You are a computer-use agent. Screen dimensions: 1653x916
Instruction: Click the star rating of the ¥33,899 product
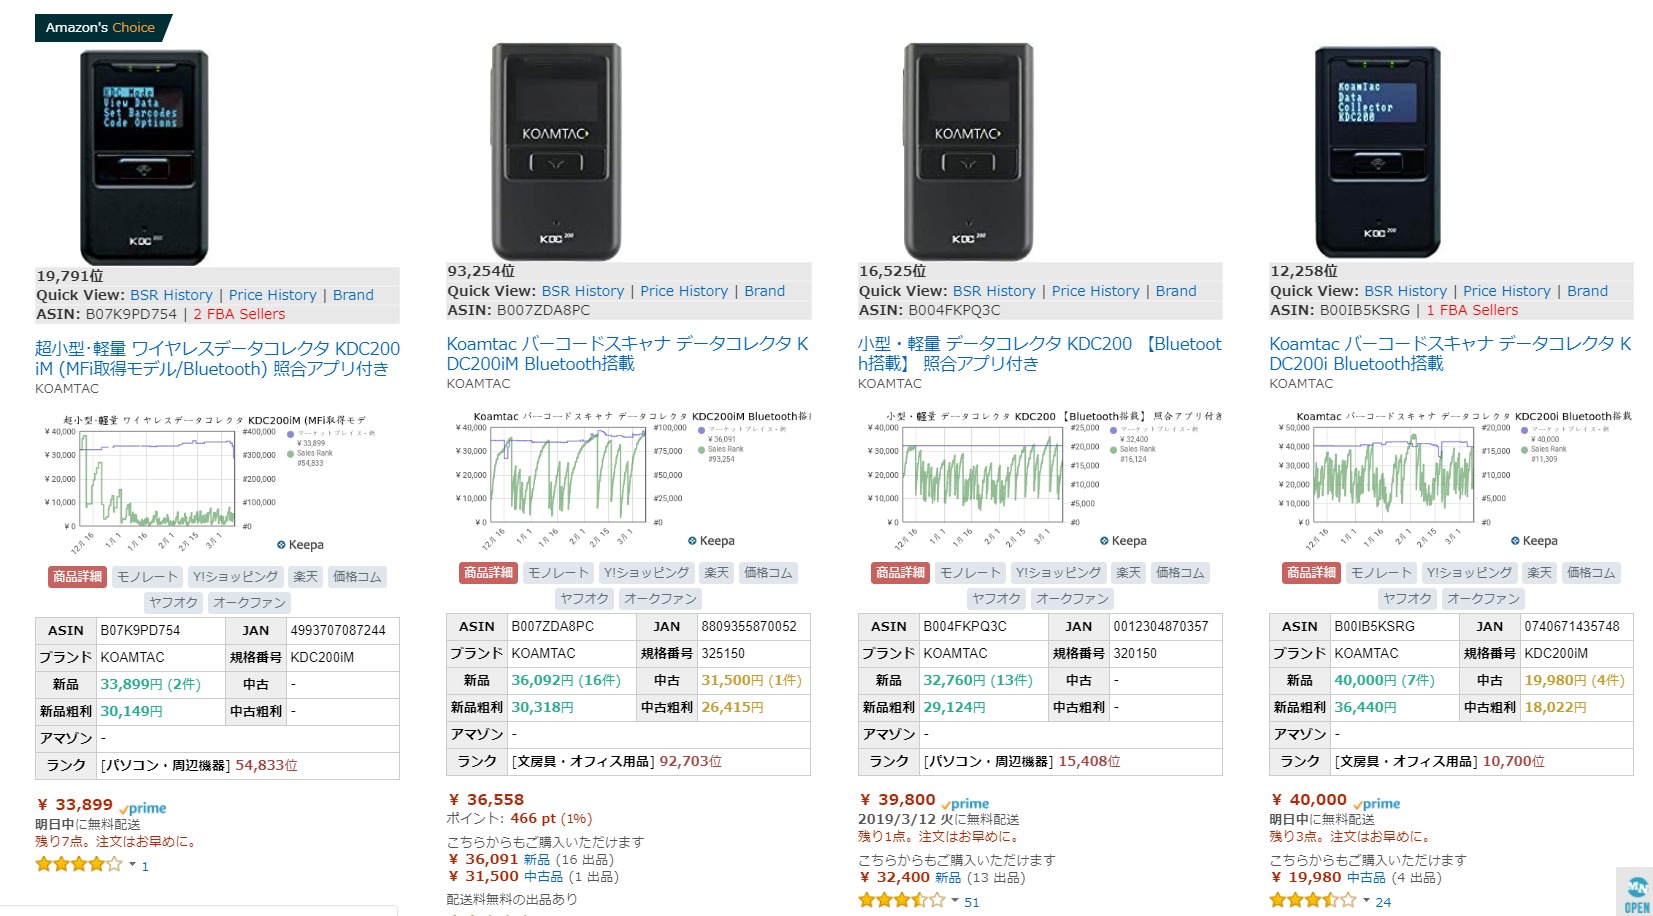(x=78, y=864)
